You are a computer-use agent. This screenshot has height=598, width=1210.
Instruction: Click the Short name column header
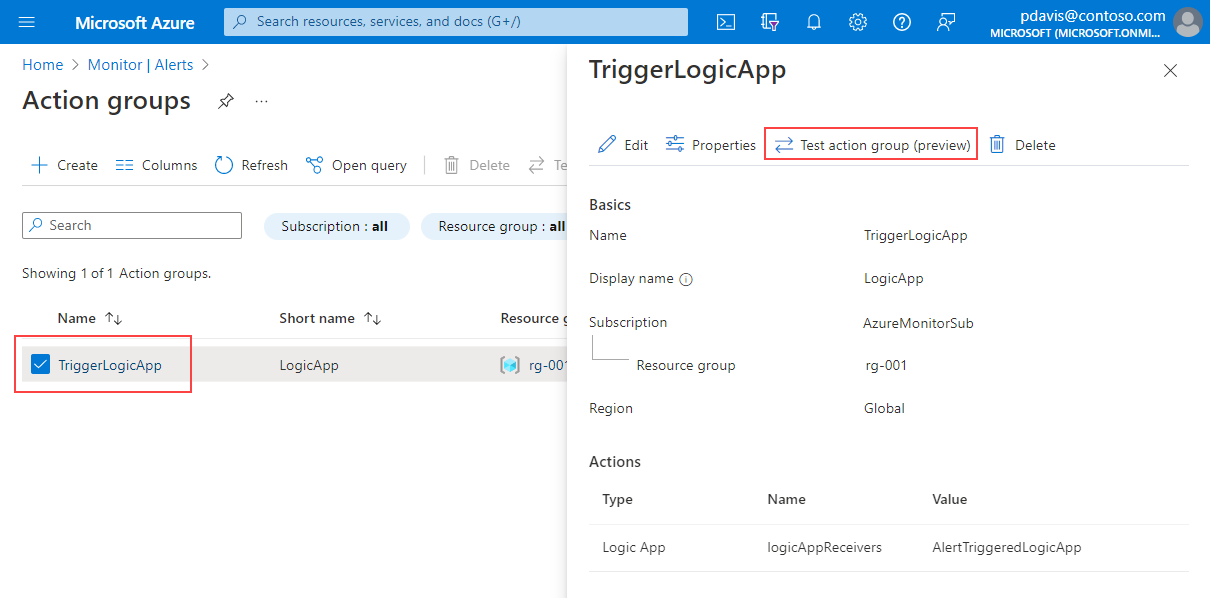pyautogui.click(x=317, y=318)
